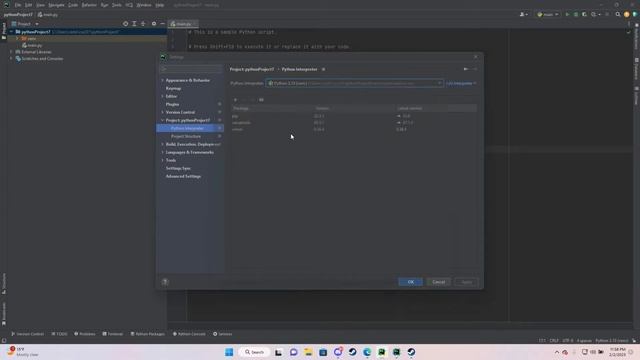
Task: Open the File menu
Action: 18,5
